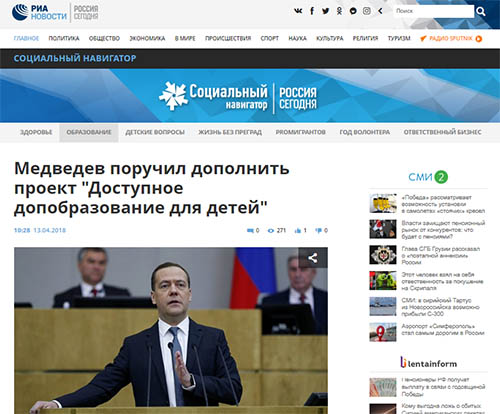Open the СОЦИАЛЬНЫЙ НАВИГАТОР heading link
This screenshot has height=414, width=500.
tap(75, 58)
